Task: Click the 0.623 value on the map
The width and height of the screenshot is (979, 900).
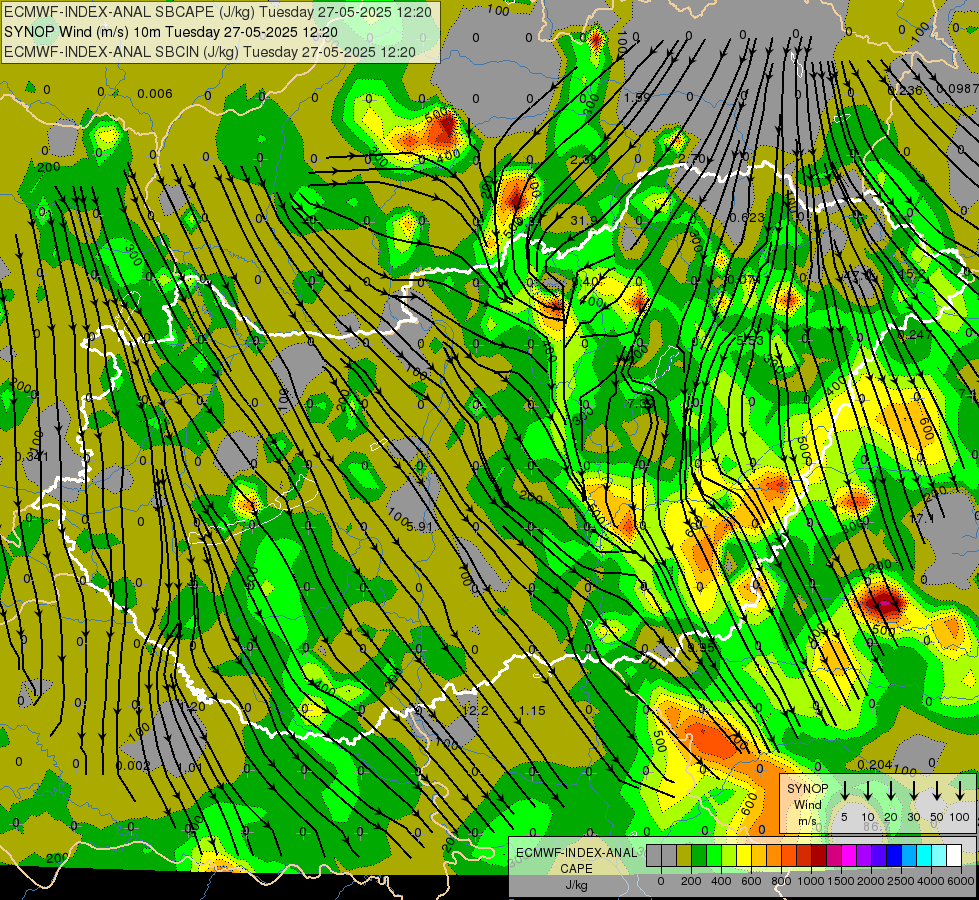Action: 747,217
